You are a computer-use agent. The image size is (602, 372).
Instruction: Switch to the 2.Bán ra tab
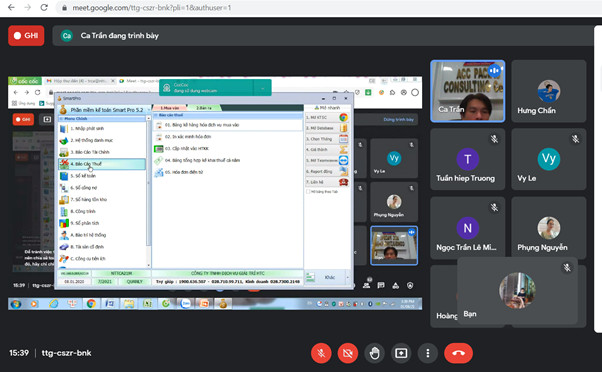pyautogui.click(x=204, y=108)
